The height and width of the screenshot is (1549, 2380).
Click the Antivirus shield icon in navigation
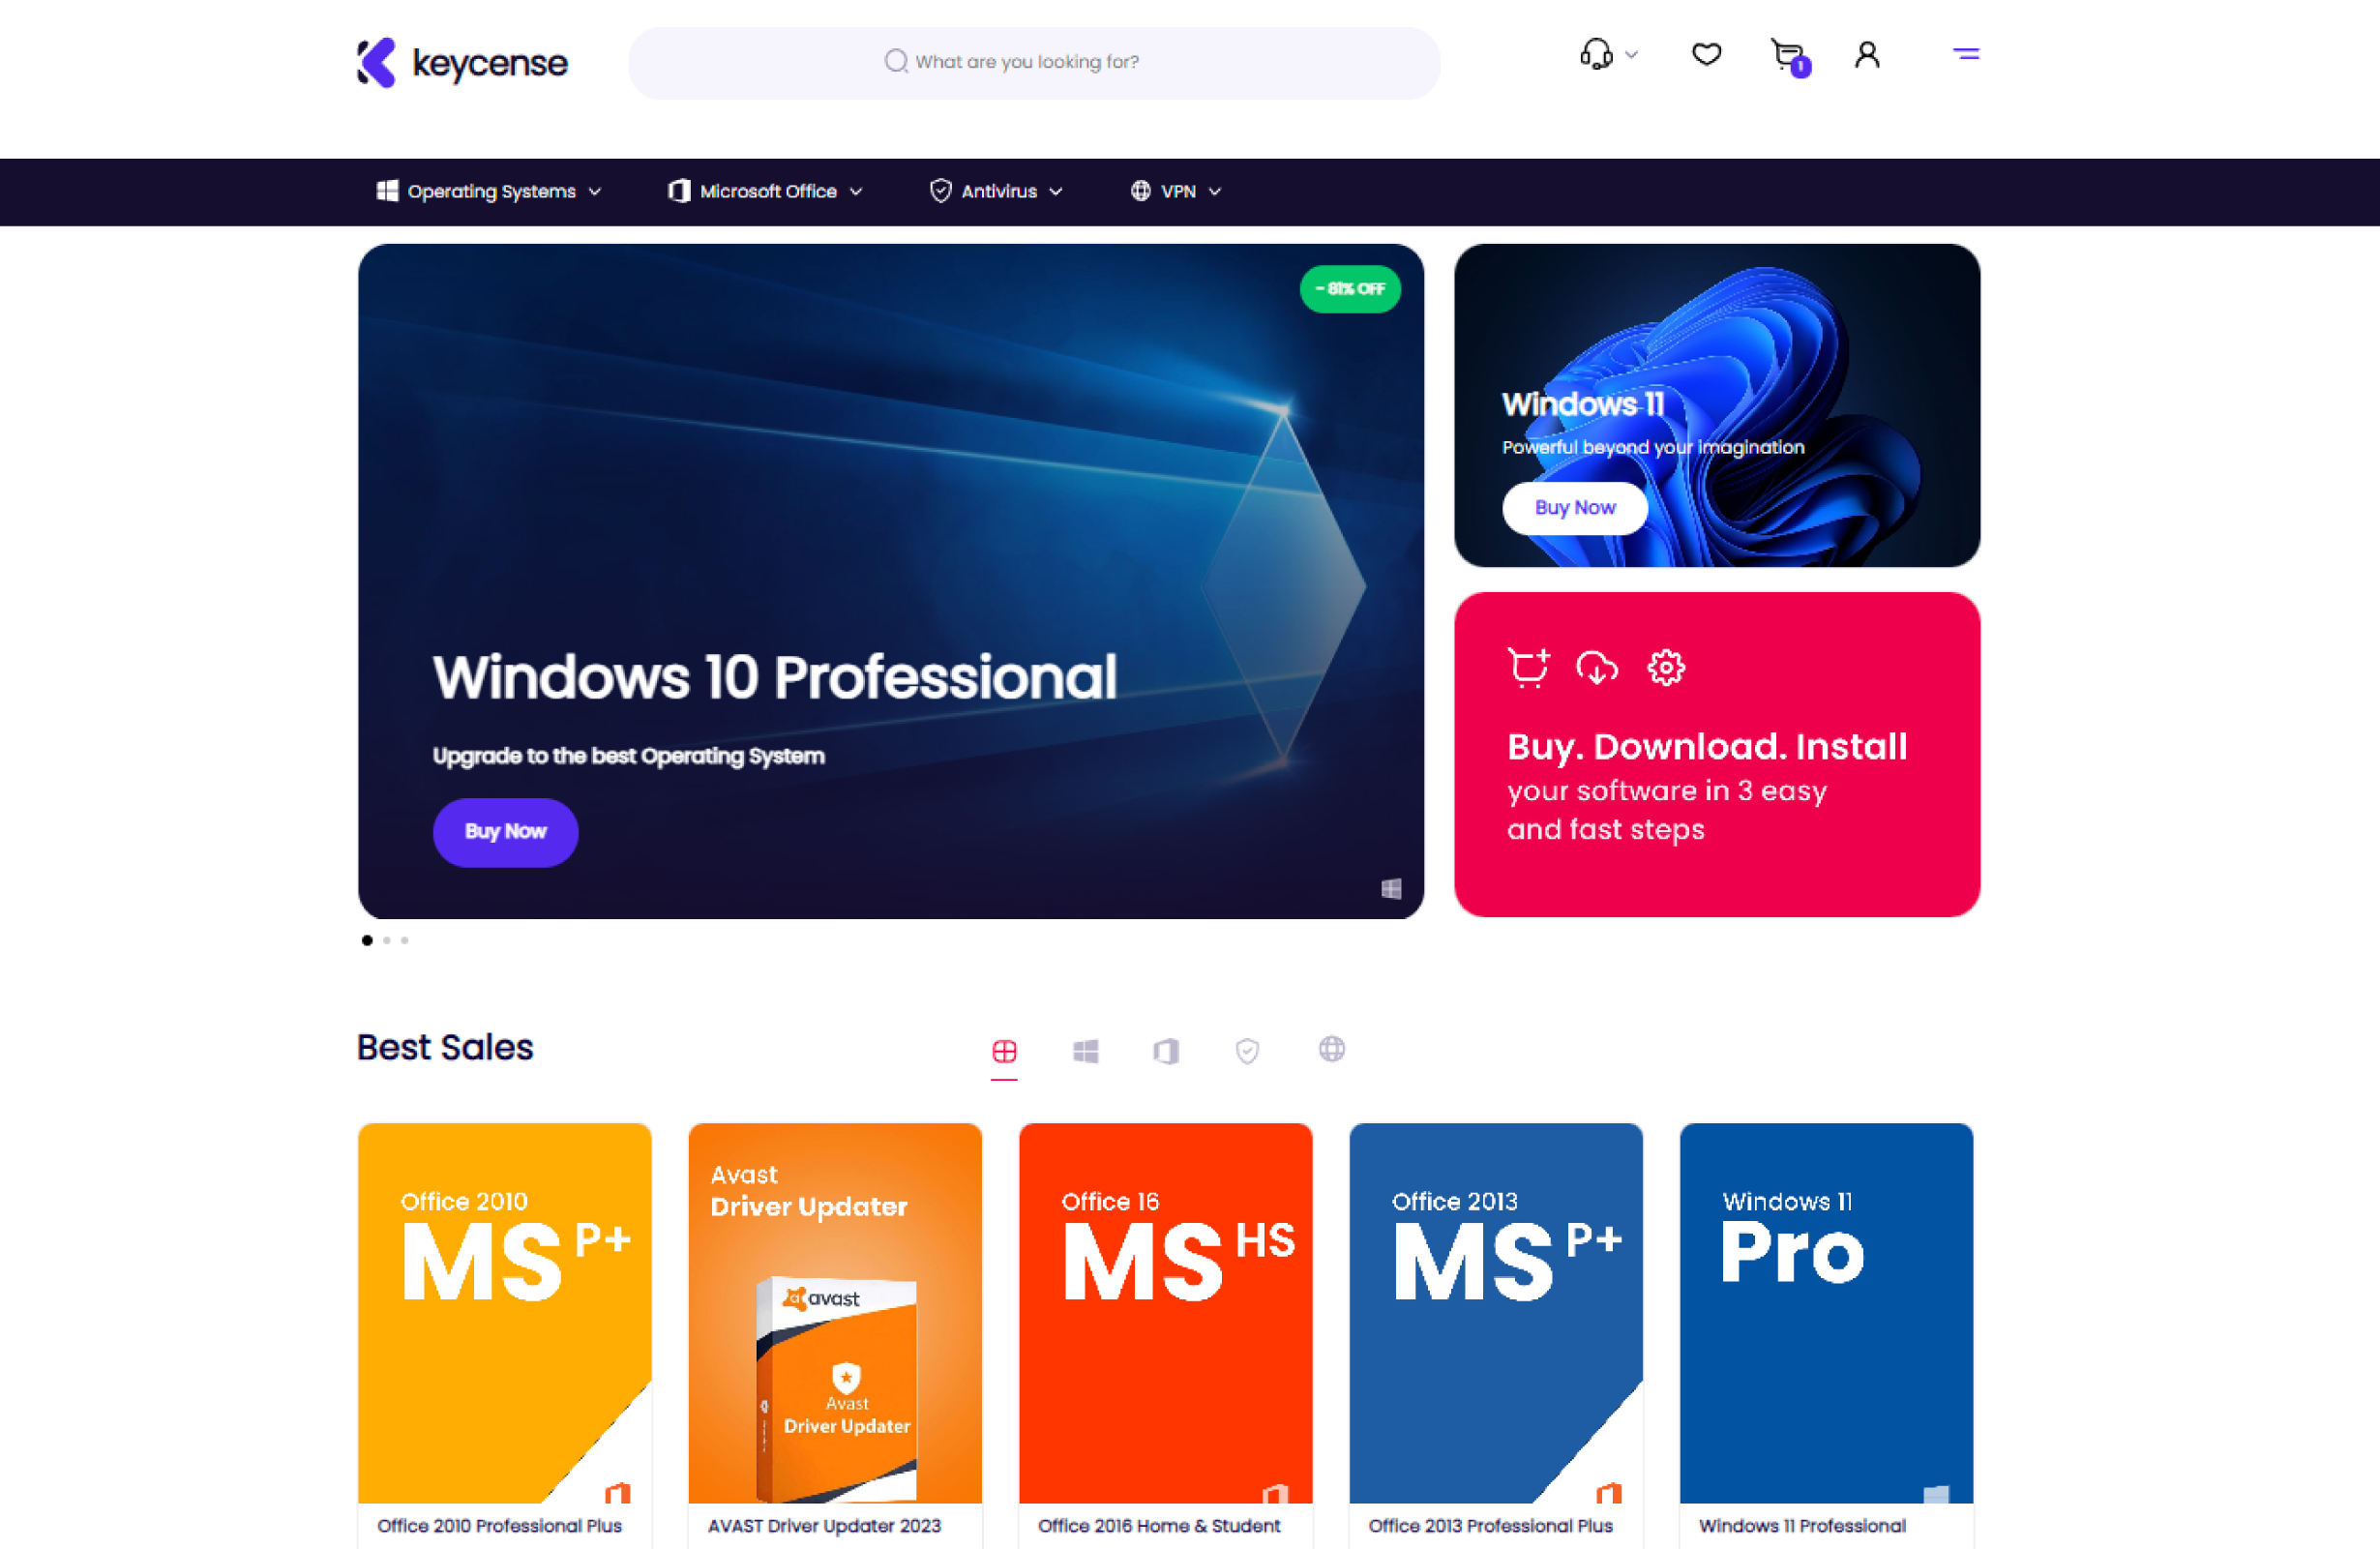tap(940, 191)
